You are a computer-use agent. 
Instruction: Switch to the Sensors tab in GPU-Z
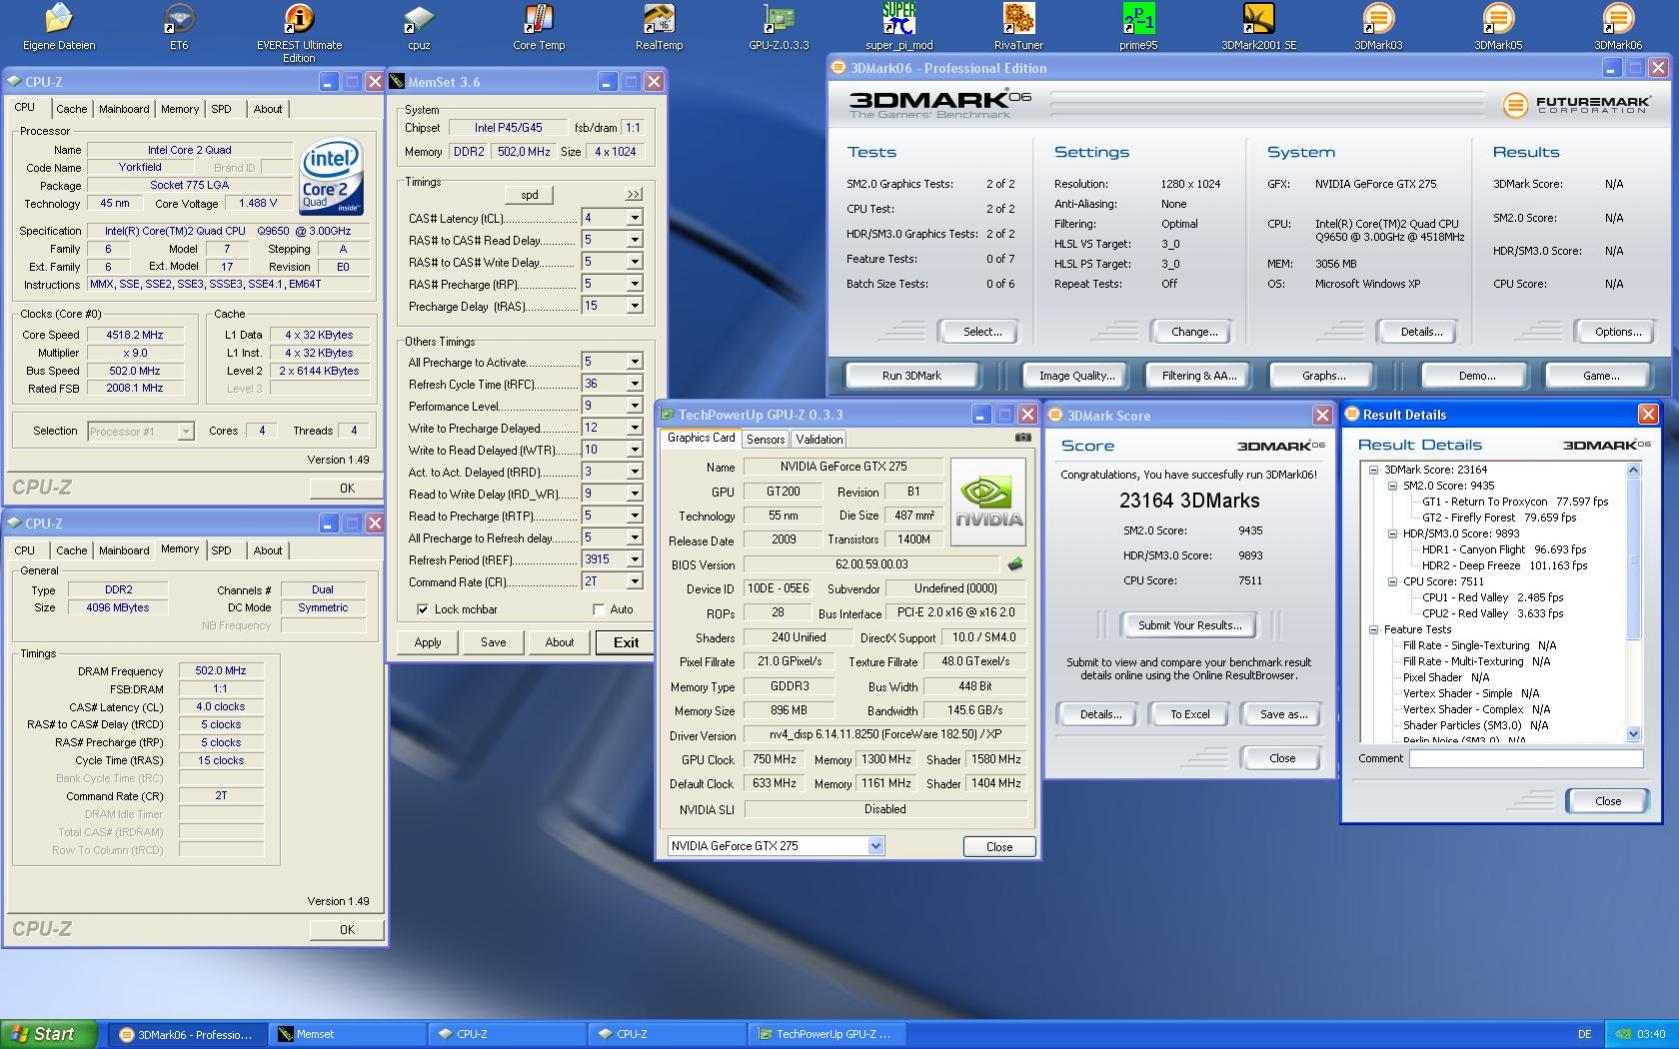coord(765,439)
